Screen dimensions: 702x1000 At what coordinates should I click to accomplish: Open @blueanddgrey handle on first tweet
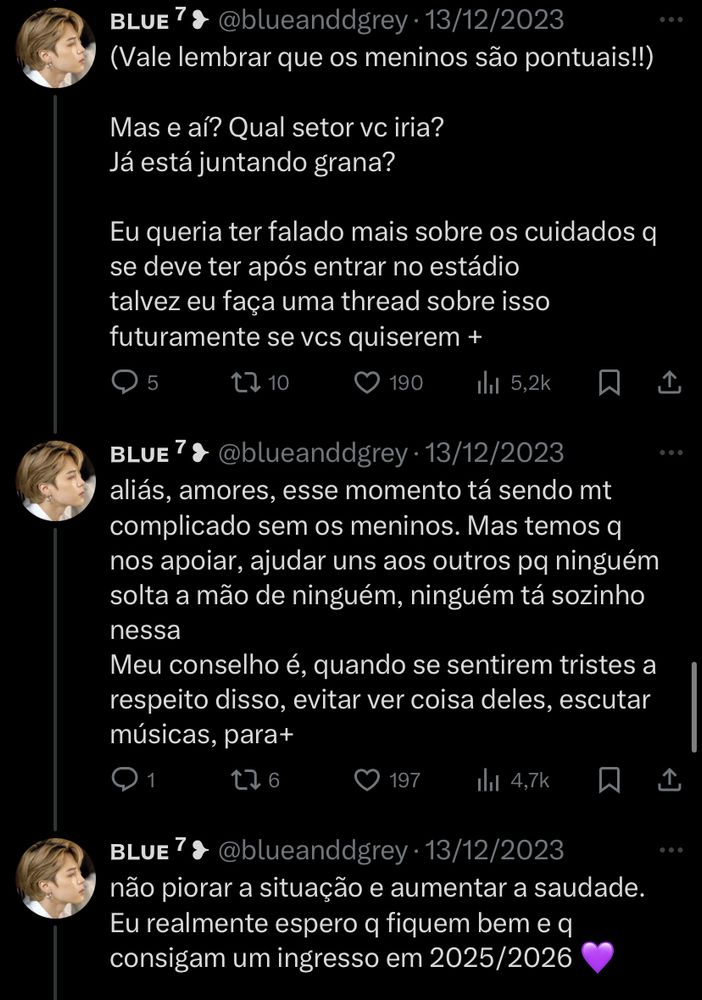(312, 20)
